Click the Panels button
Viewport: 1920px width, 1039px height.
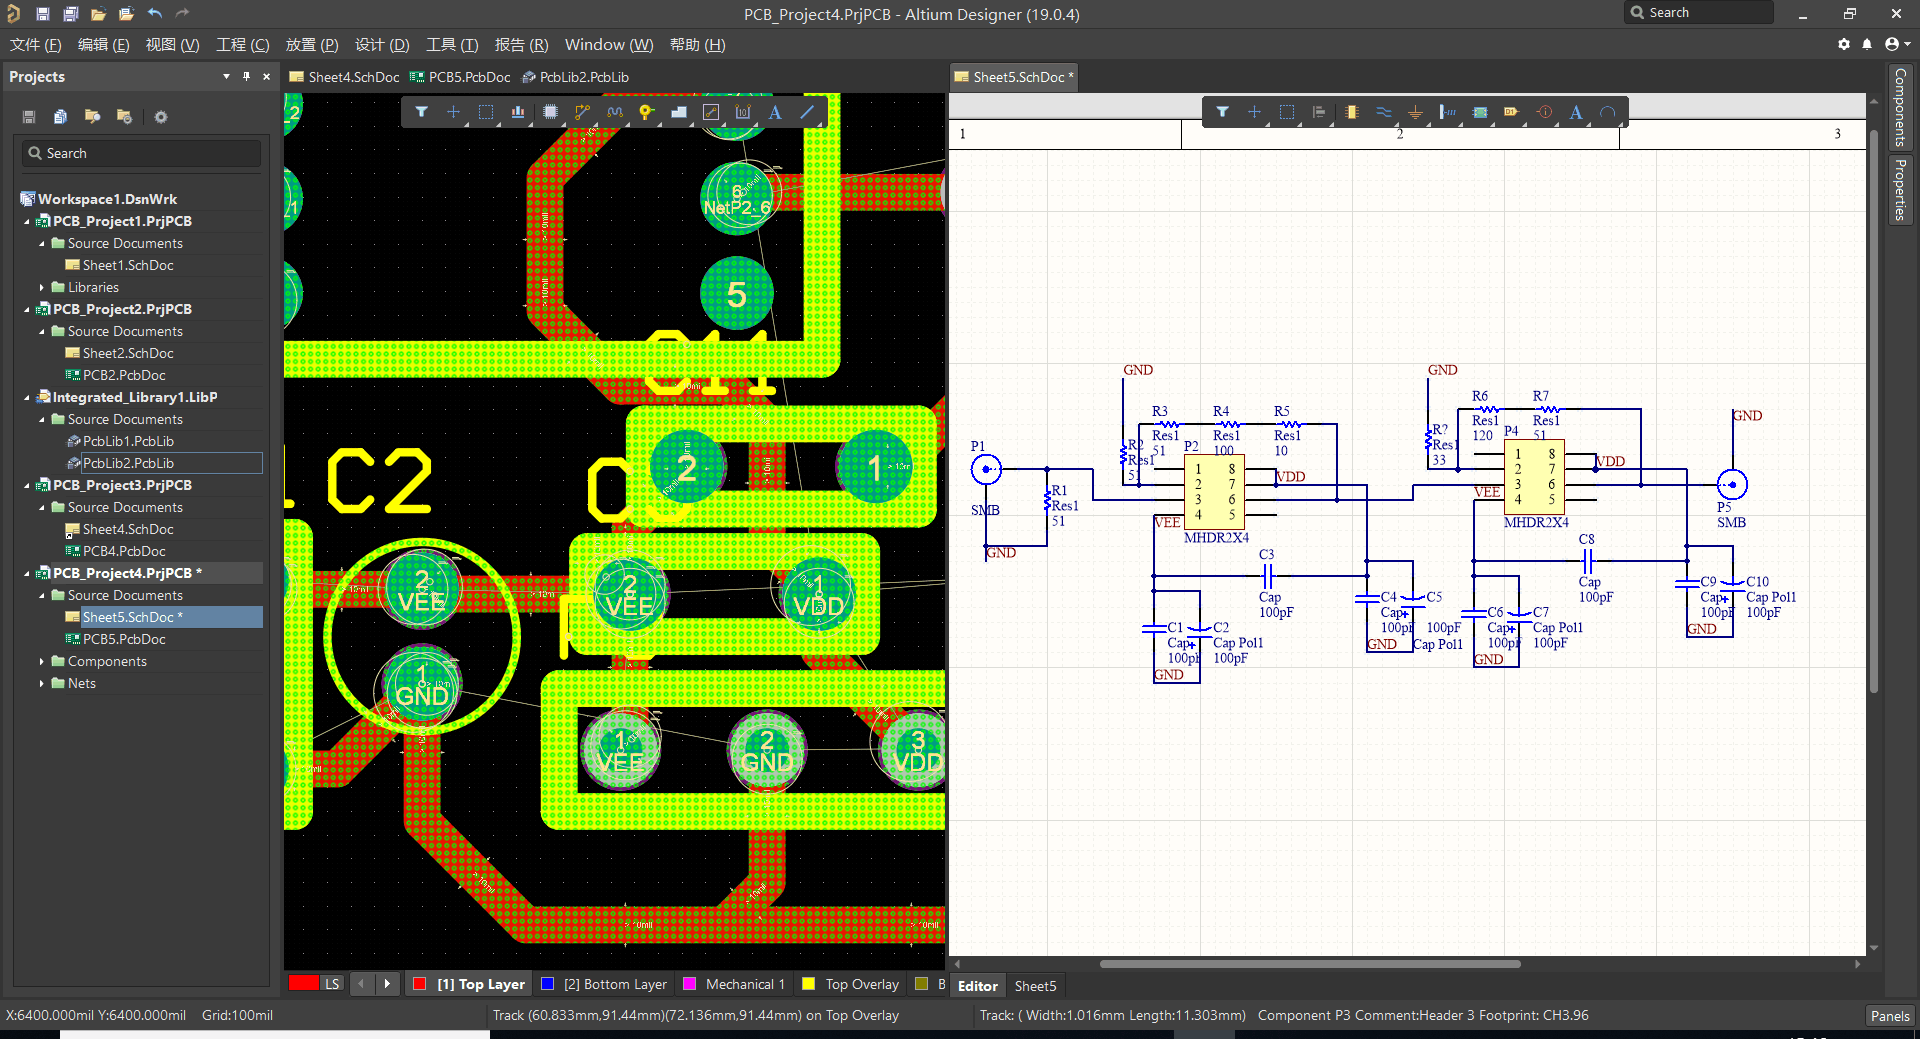(x=1889, y=1015)
